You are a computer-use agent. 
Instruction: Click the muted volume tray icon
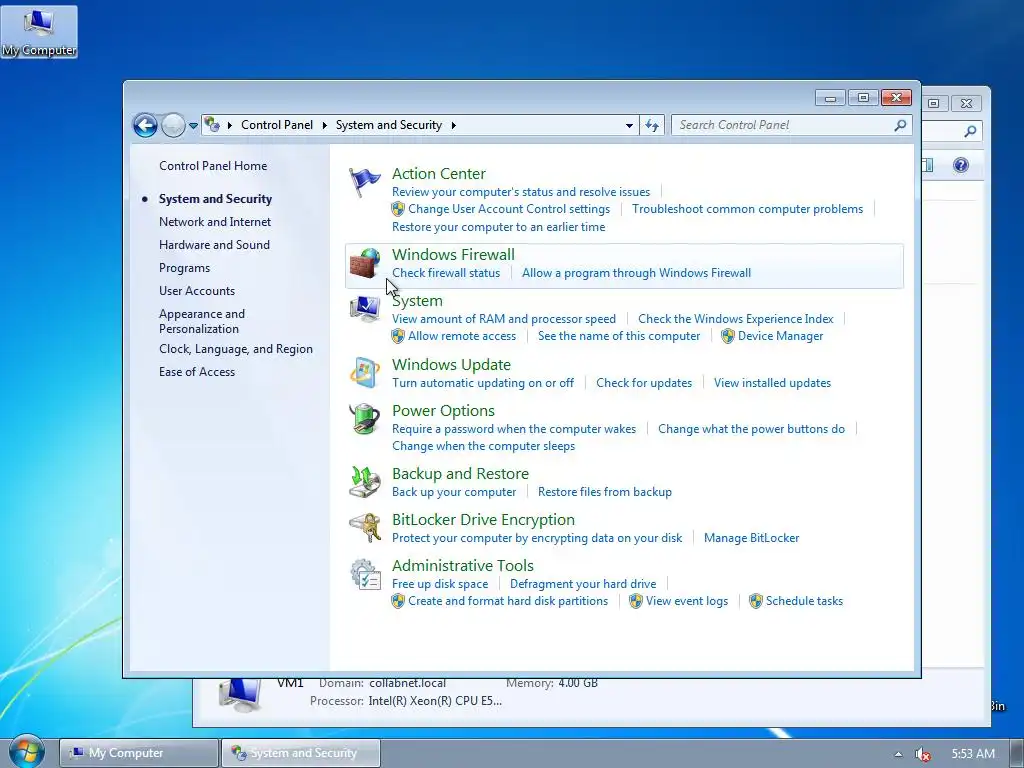922,754
